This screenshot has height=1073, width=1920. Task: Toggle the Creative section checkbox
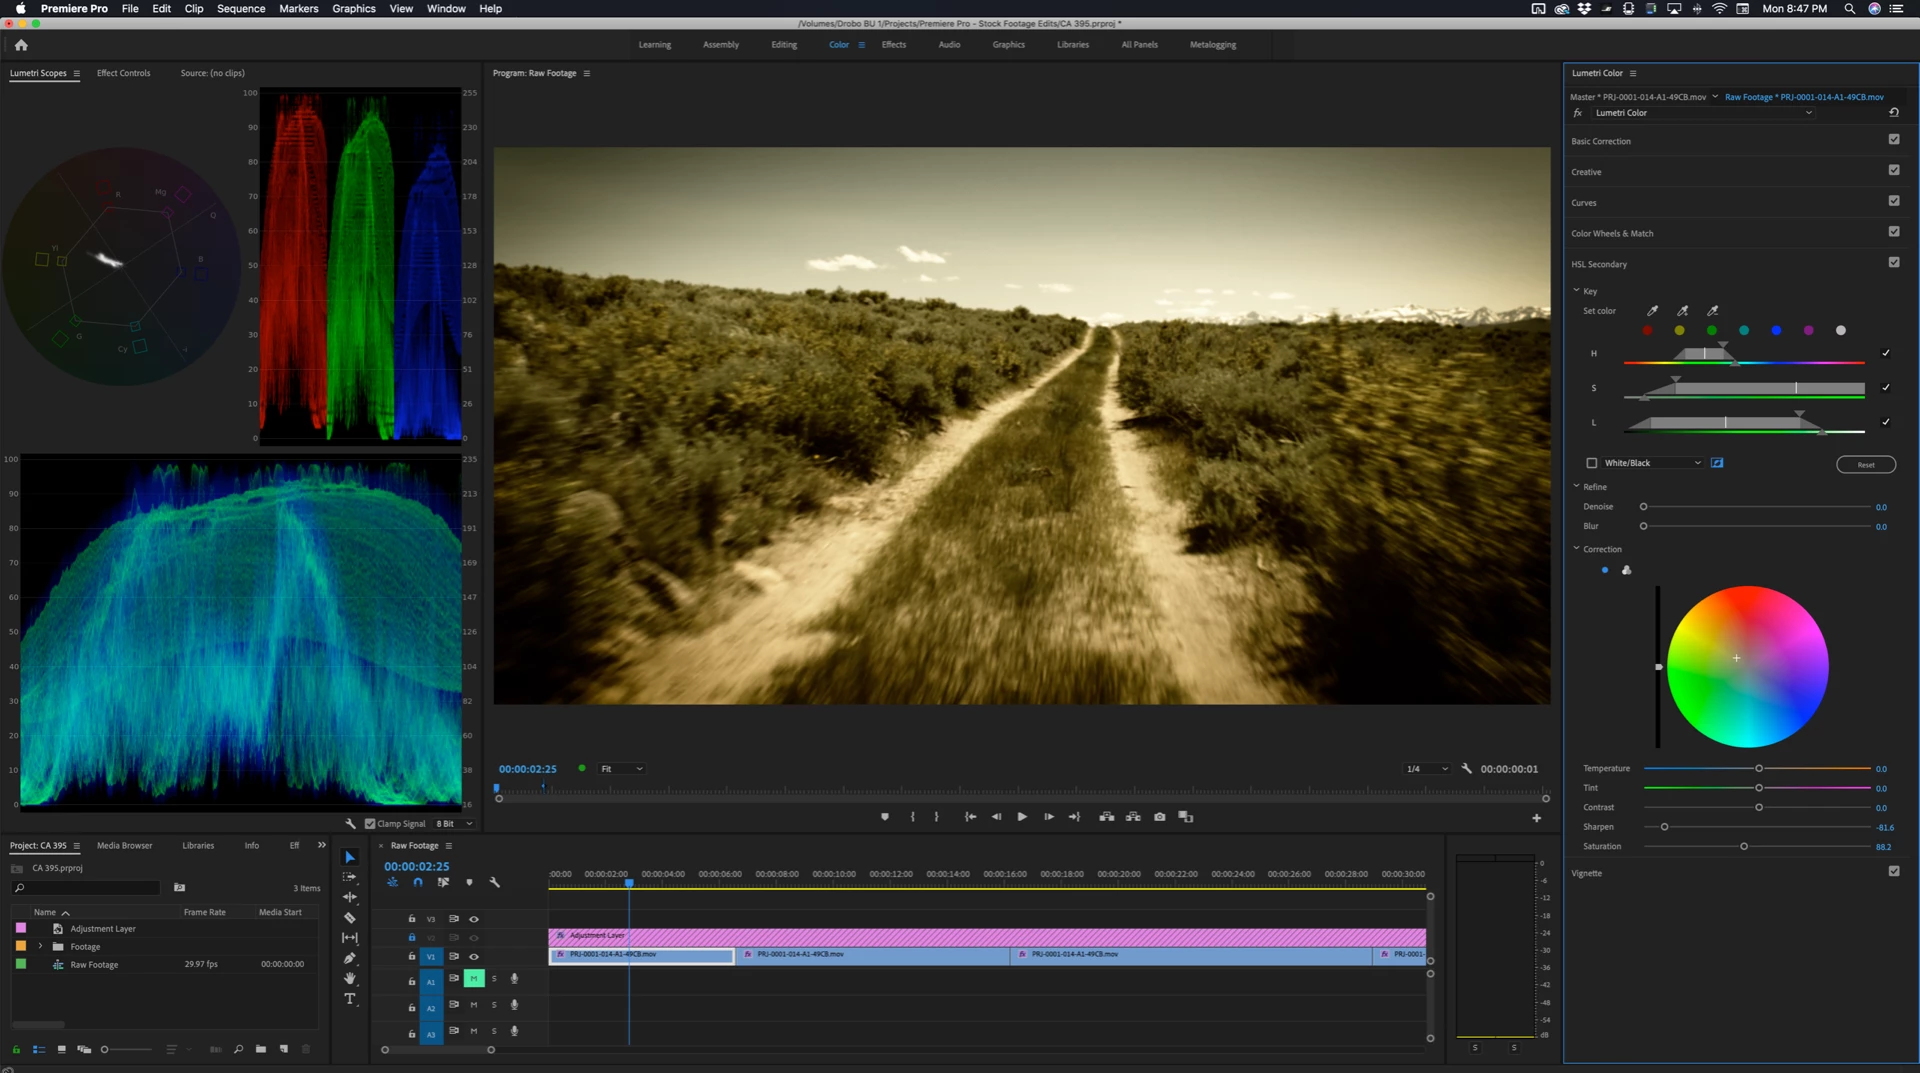[1894, 171]
